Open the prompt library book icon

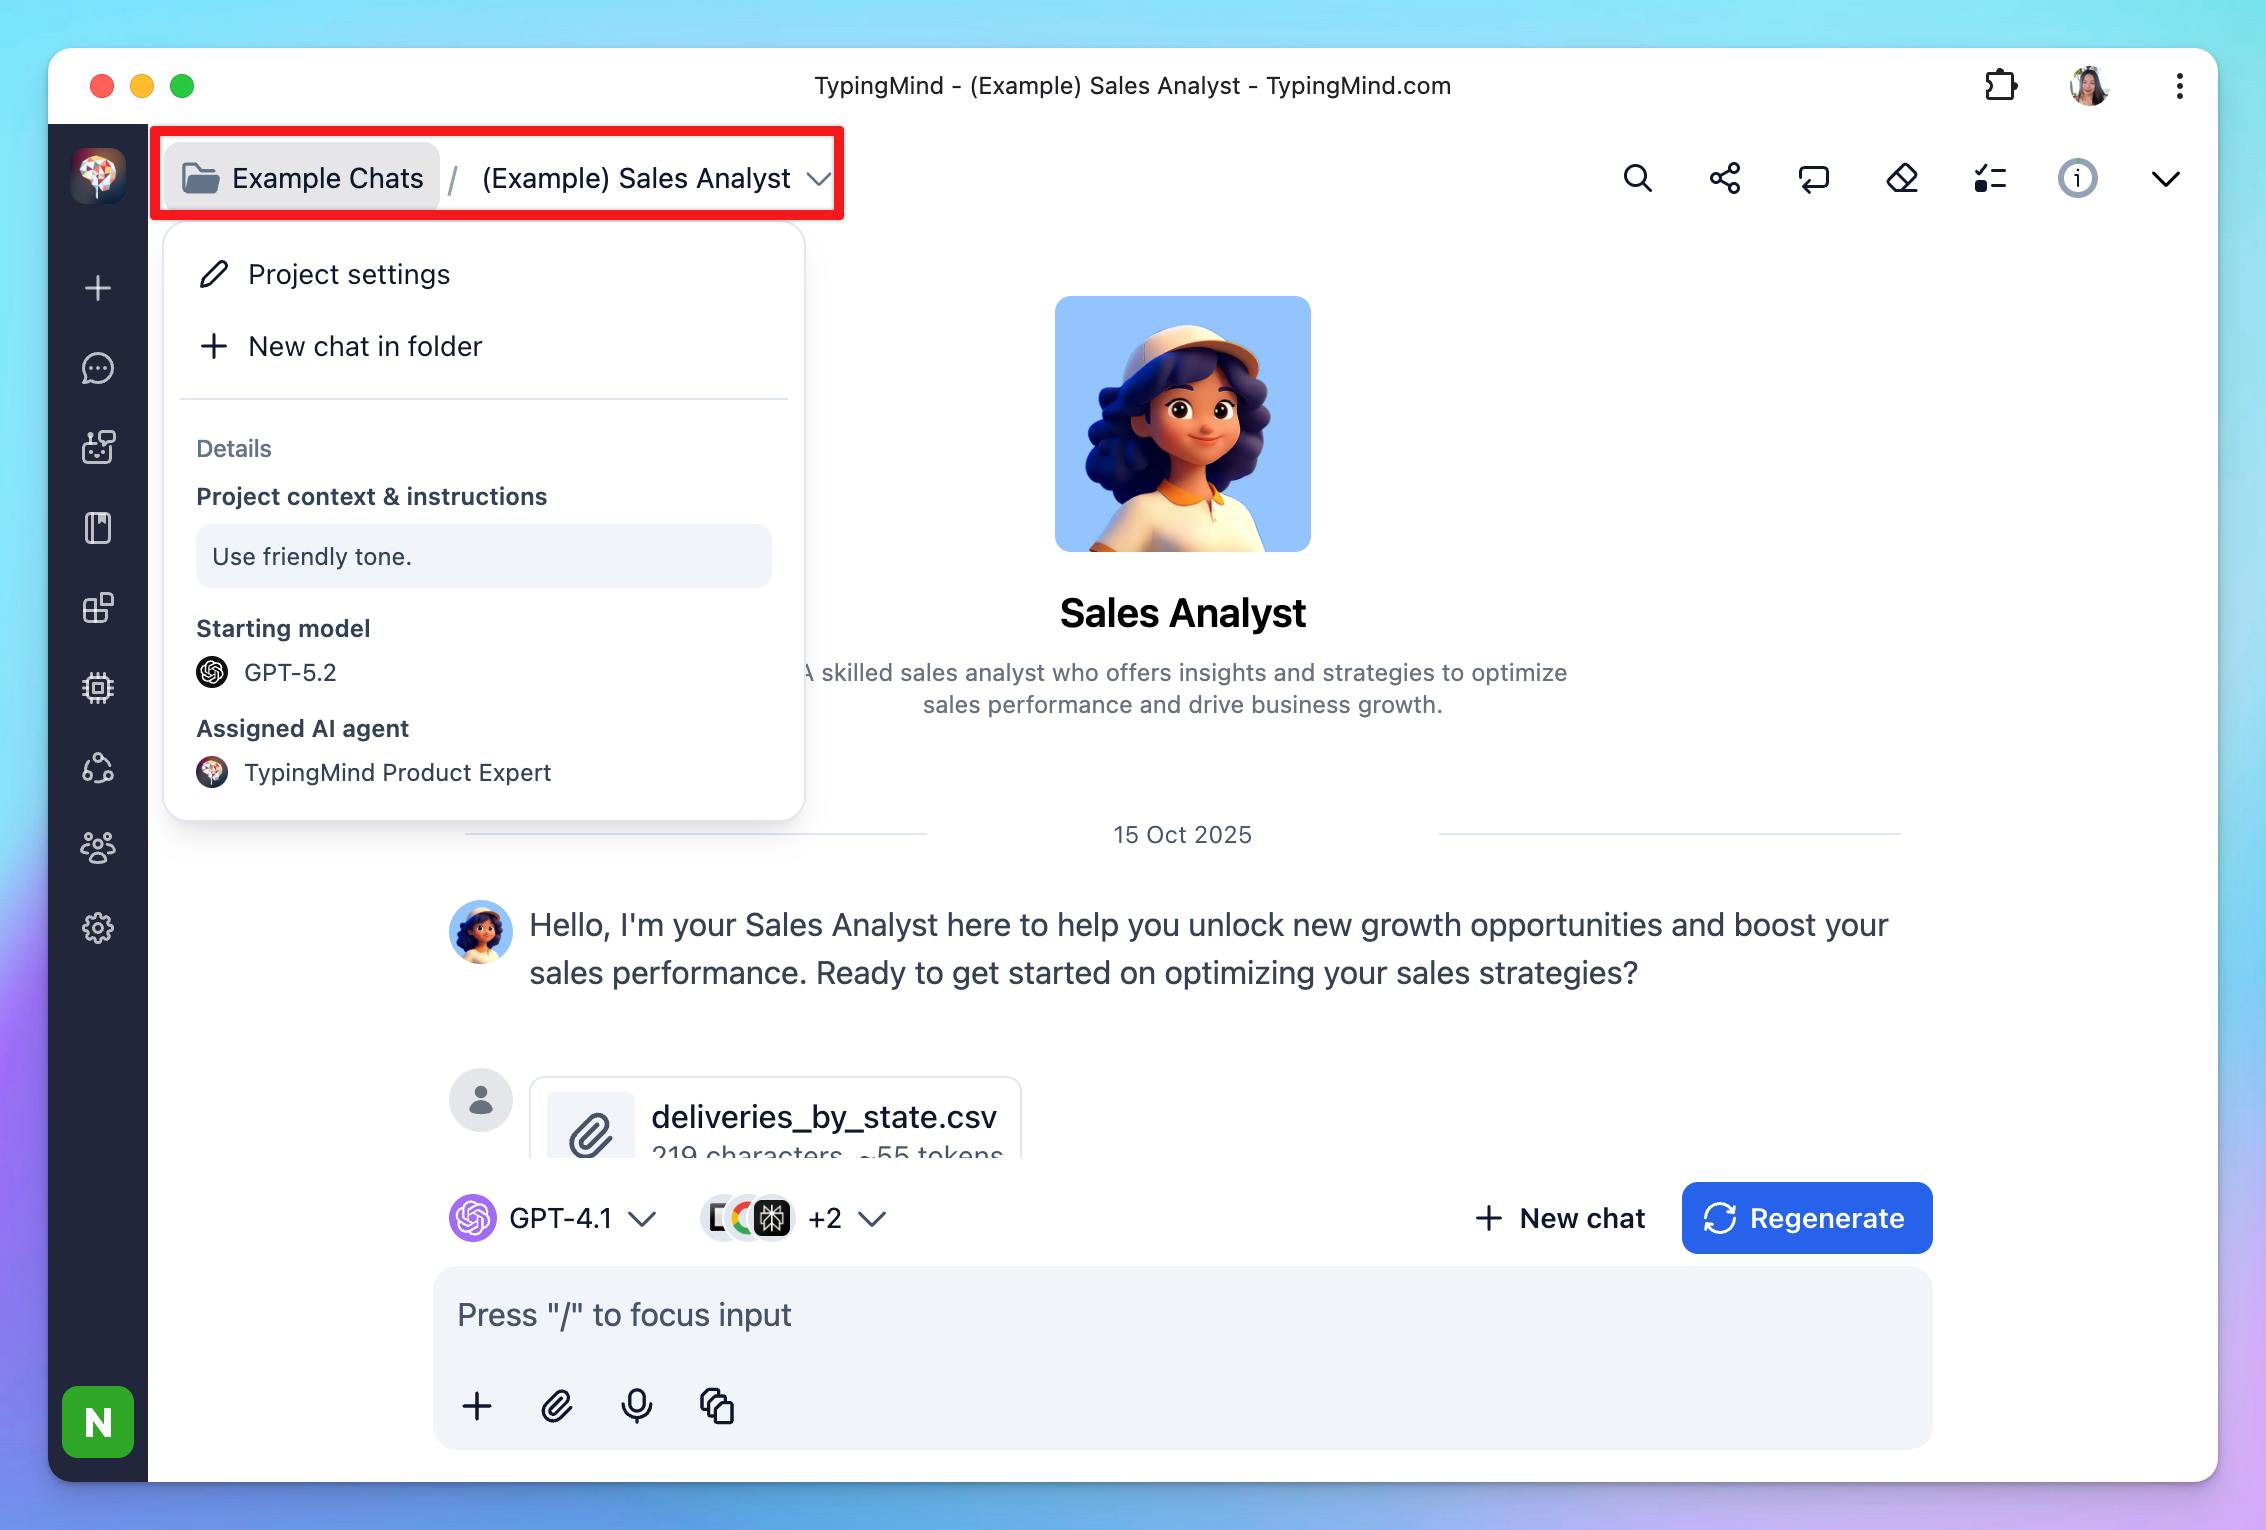click(x=98, y=528)
